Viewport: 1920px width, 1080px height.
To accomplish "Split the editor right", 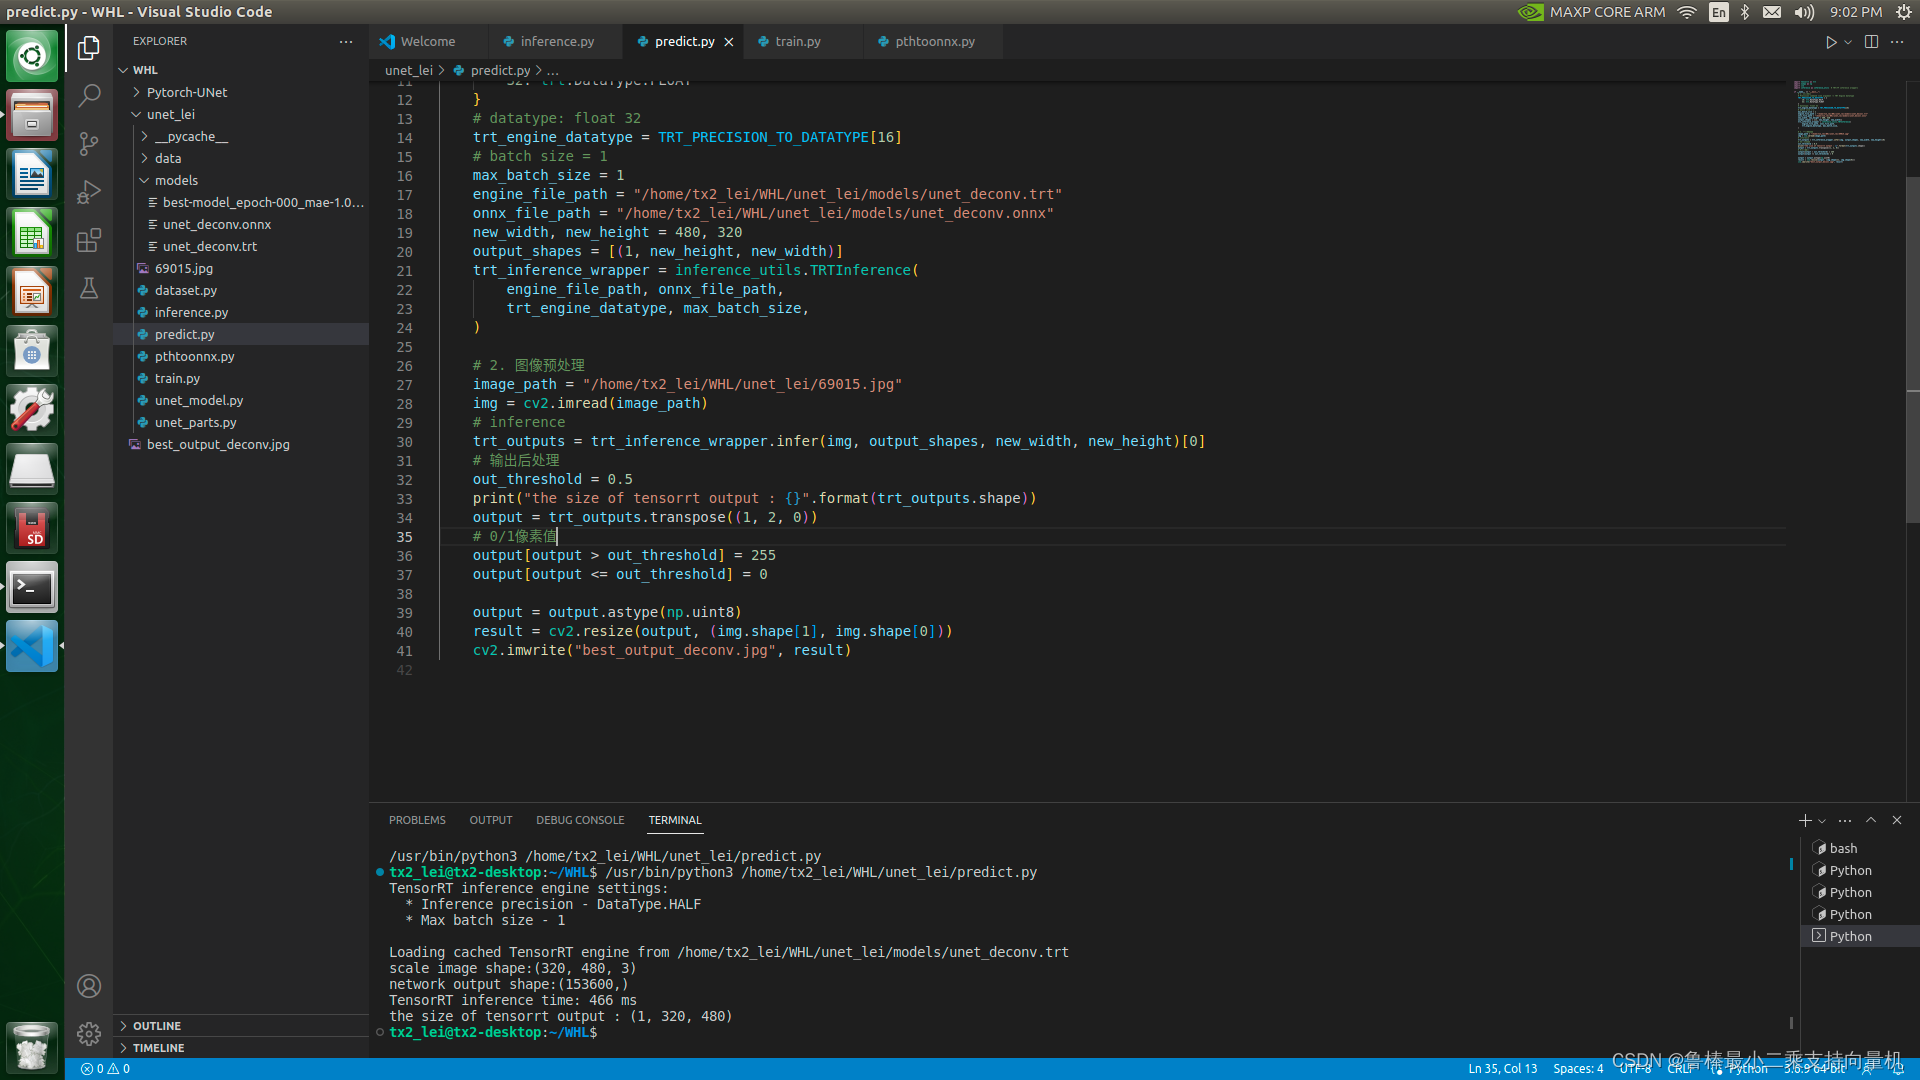I will coord(1871,42).
